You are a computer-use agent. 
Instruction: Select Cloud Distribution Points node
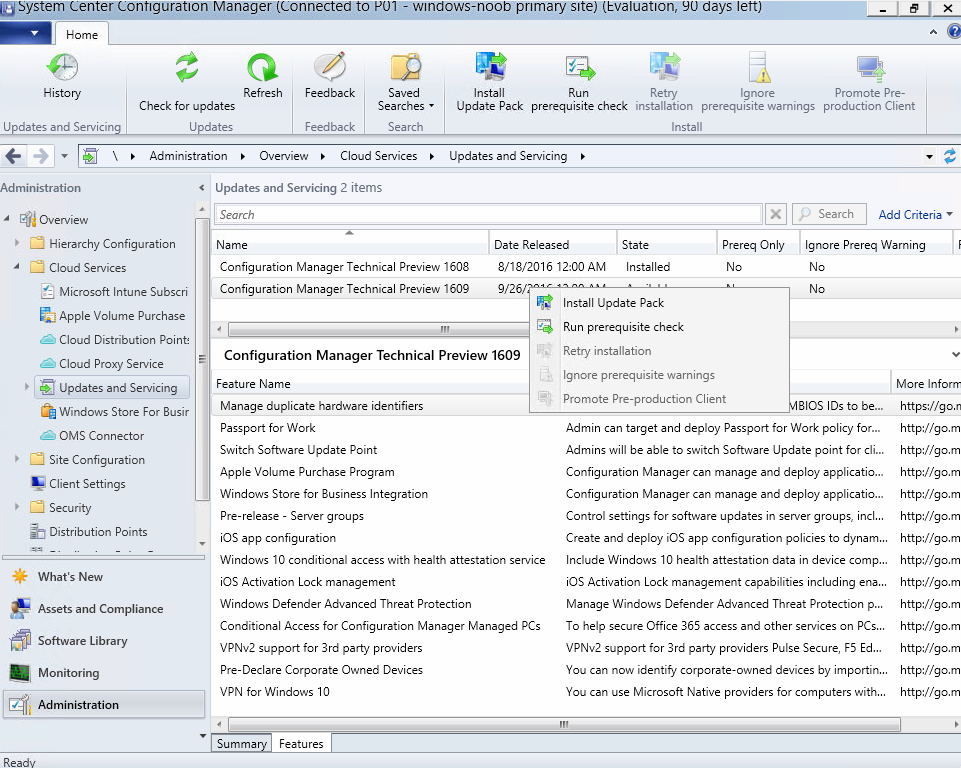pyautogui.click(x=115, y=340)
